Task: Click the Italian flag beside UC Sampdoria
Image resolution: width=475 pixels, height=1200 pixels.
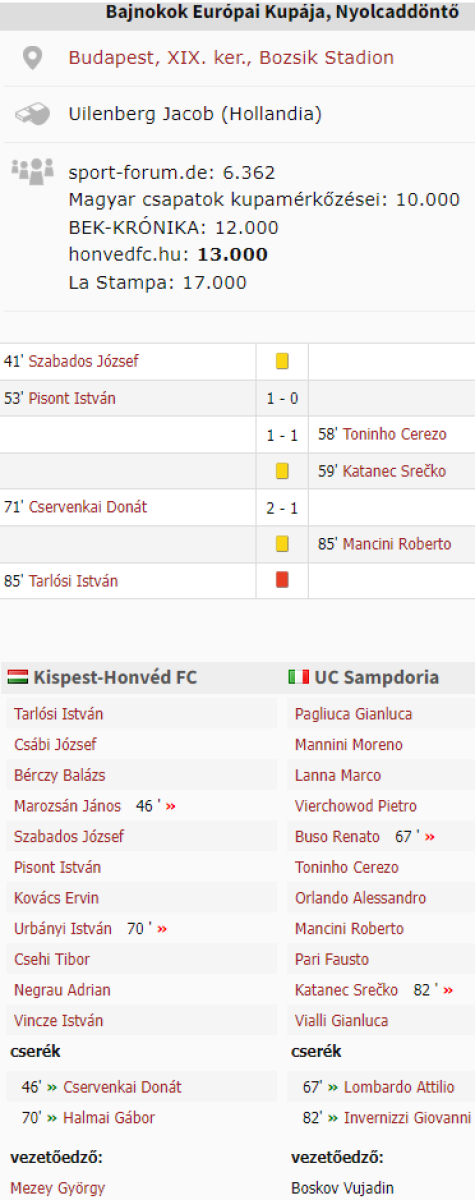Action: (298, 677)
